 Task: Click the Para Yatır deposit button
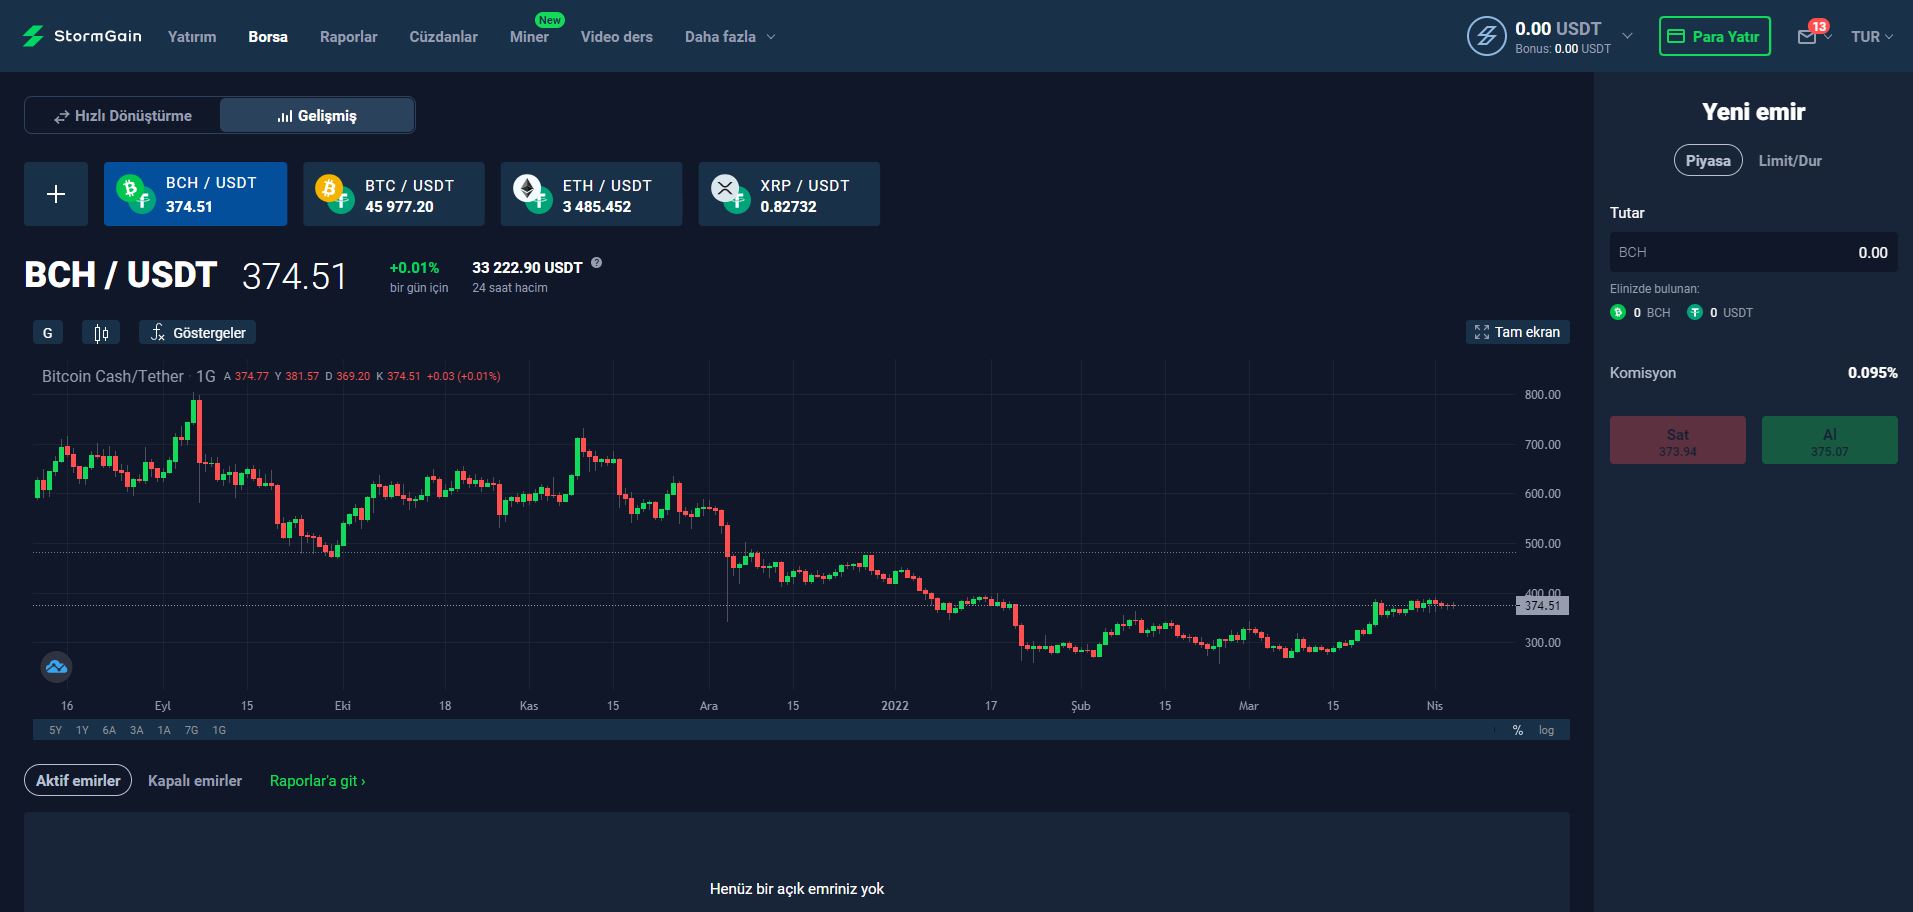click(1714, 36)
